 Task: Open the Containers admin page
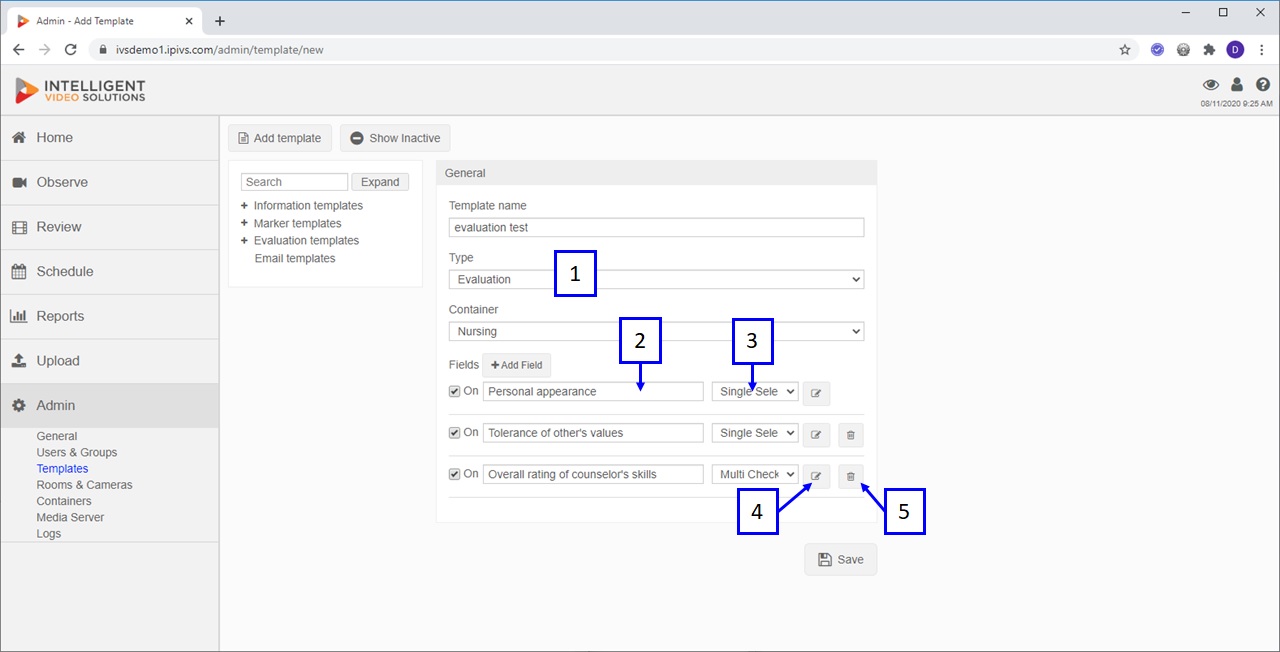[x=64, y=501]
